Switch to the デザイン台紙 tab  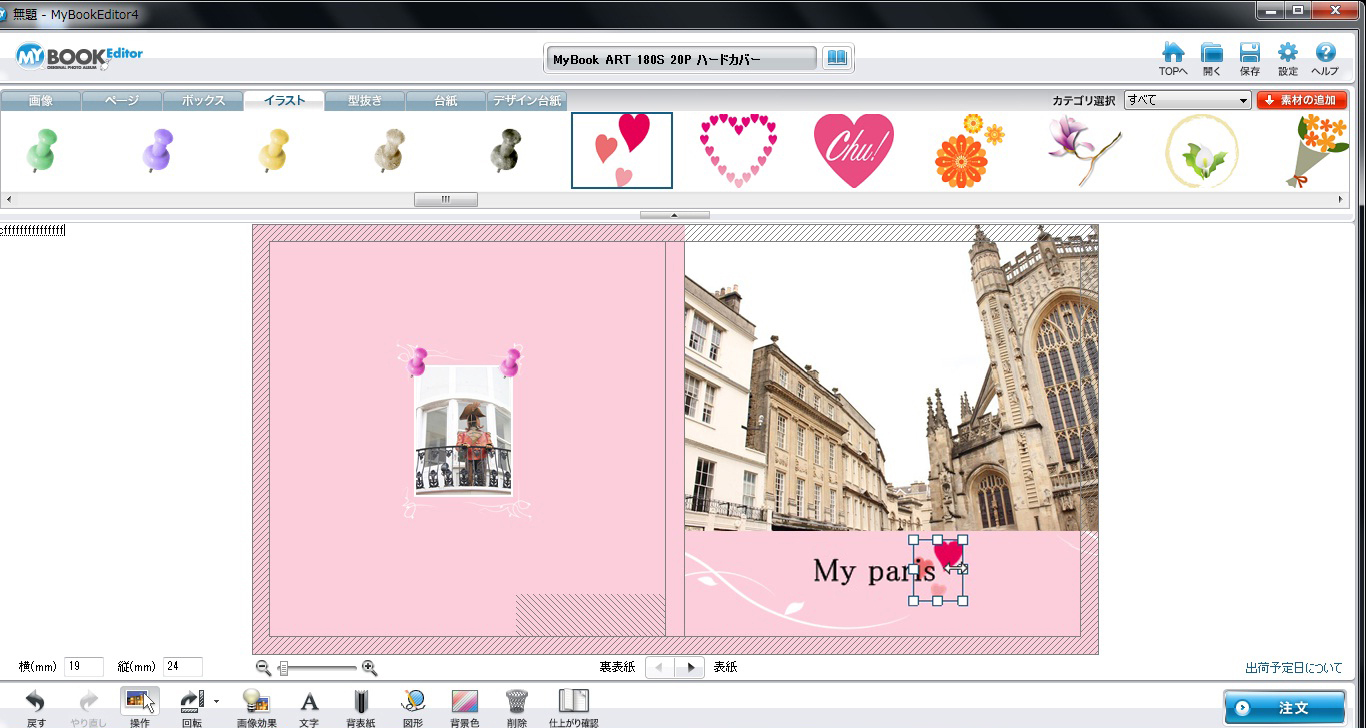click(527, 100)
